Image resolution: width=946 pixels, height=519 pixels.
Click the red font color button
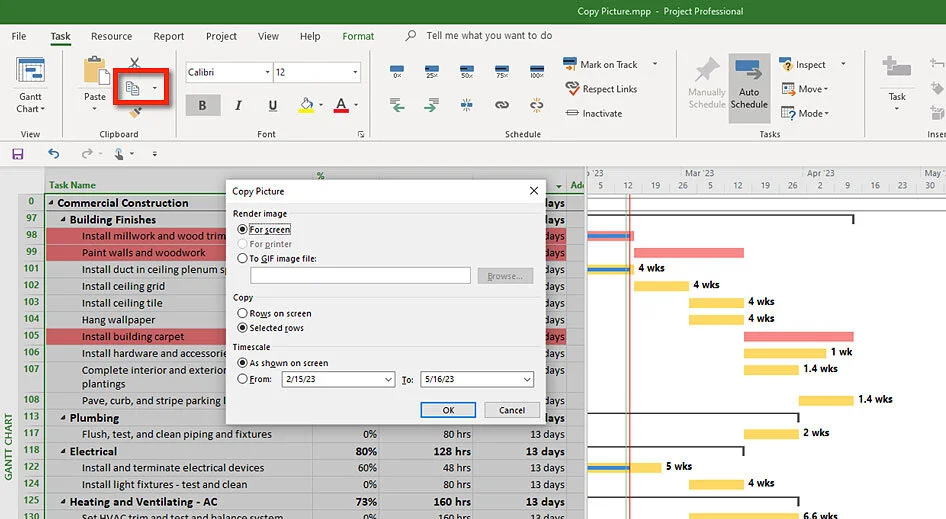point(341,105)
